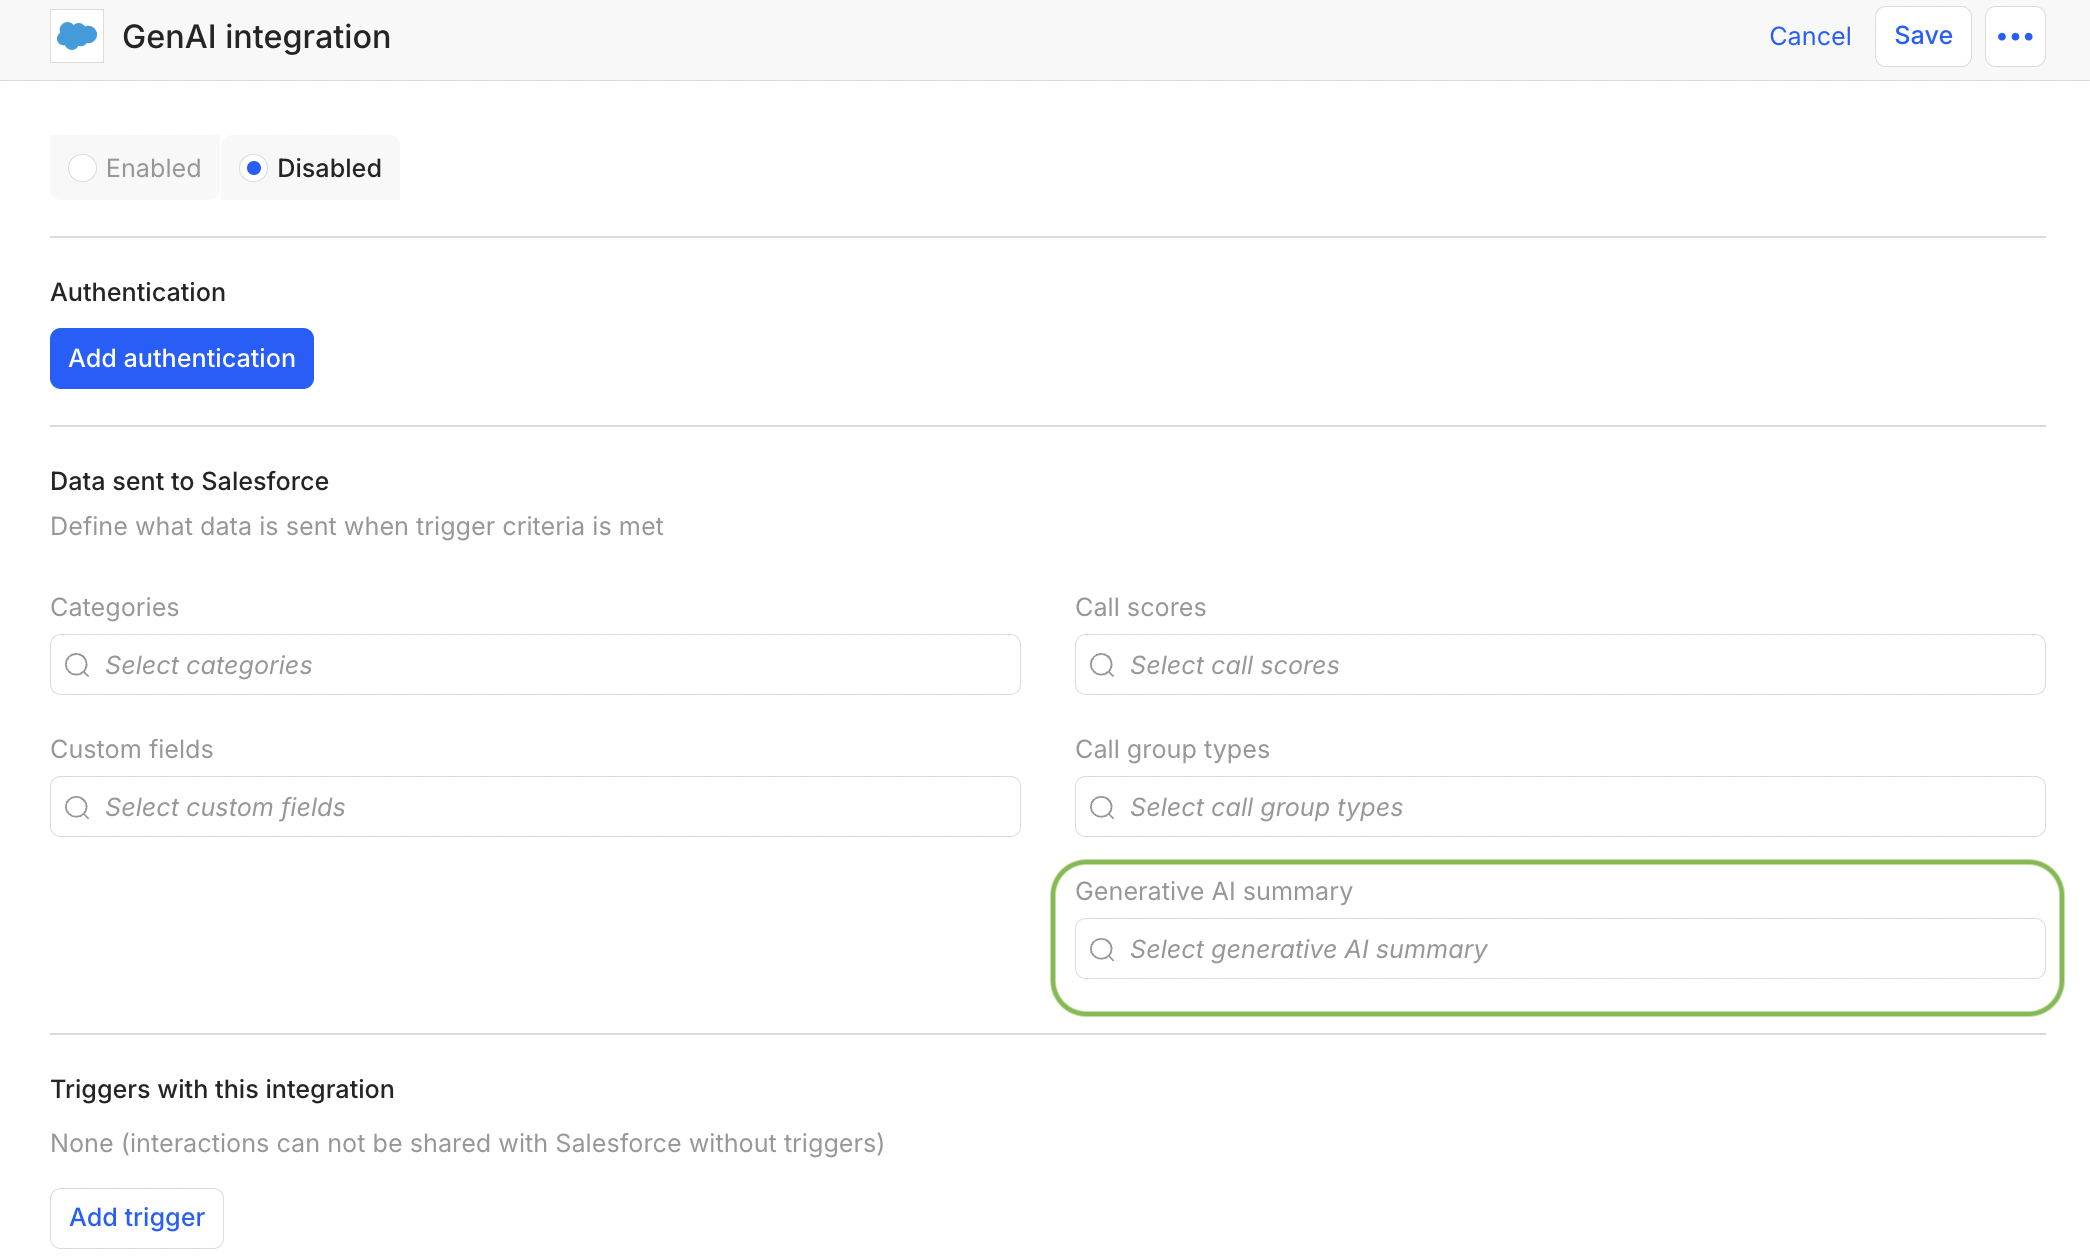Click the GenAI integration title
This screenshot has height=1260, width=2090.
pyautogui.click(x=256, y=37)
